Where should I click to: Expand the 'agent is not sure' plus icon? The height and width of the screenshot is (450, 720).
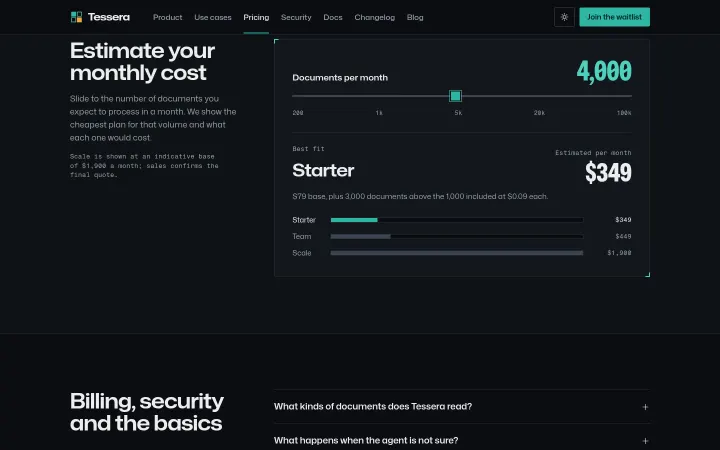click(x=645, y=441)
